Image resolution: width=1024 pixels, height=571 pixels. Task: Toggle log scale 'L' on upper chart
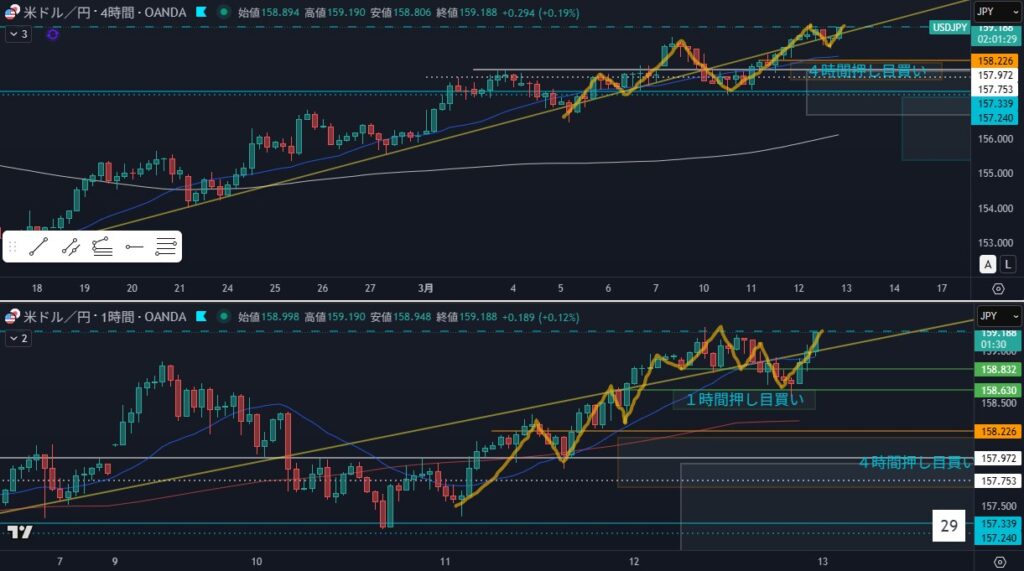pyautogui.click(x=1007, y=264)
